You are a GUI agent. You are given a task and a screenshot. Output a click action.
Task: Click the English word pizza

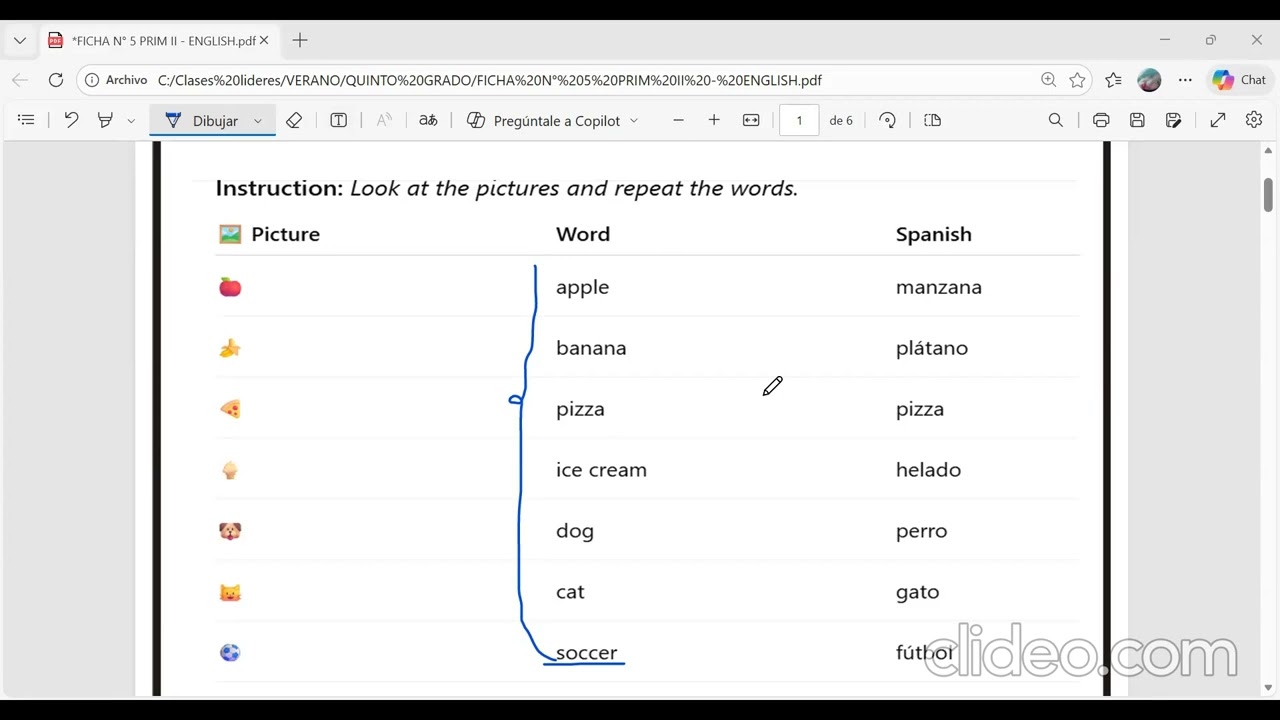[x=580, y=410]
